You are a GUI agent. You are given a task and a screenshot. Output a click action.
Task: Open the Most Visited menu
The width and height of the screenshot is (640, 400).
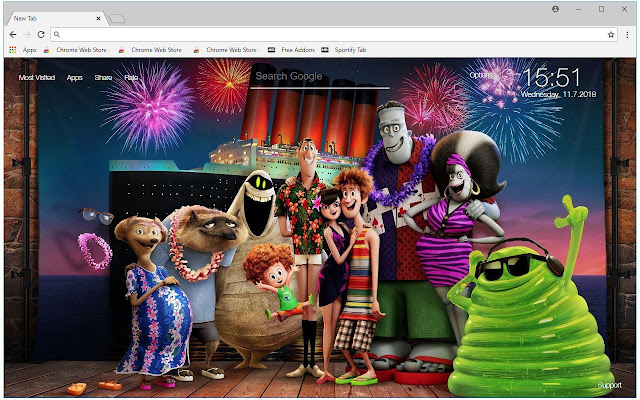37,78
